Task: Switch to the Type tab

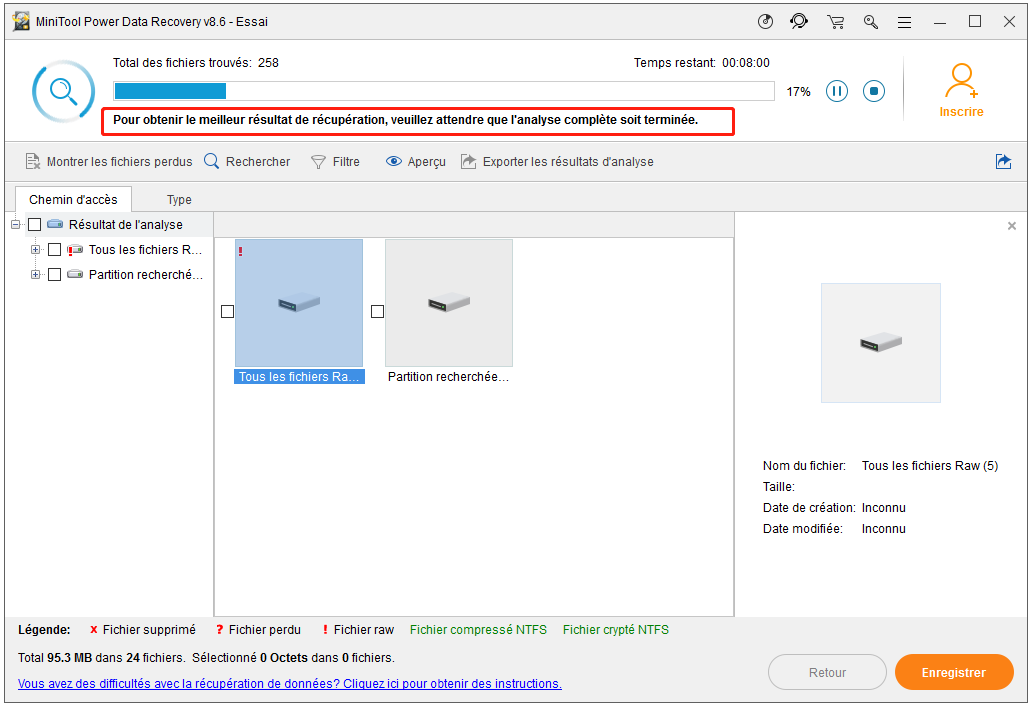Action: [x=179, y=200]
